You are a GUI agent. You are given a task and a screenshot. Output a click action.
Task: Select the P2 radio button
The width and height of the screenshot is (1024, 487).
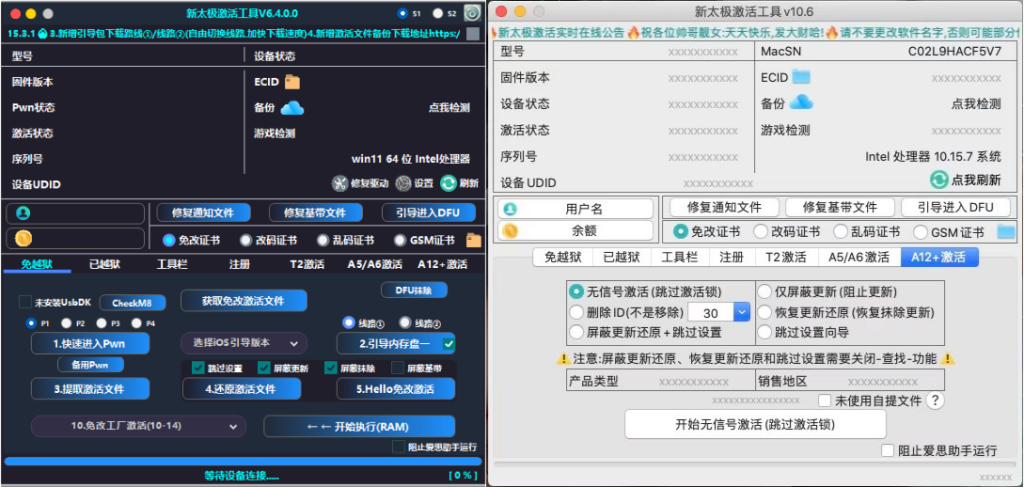(66, 323)
